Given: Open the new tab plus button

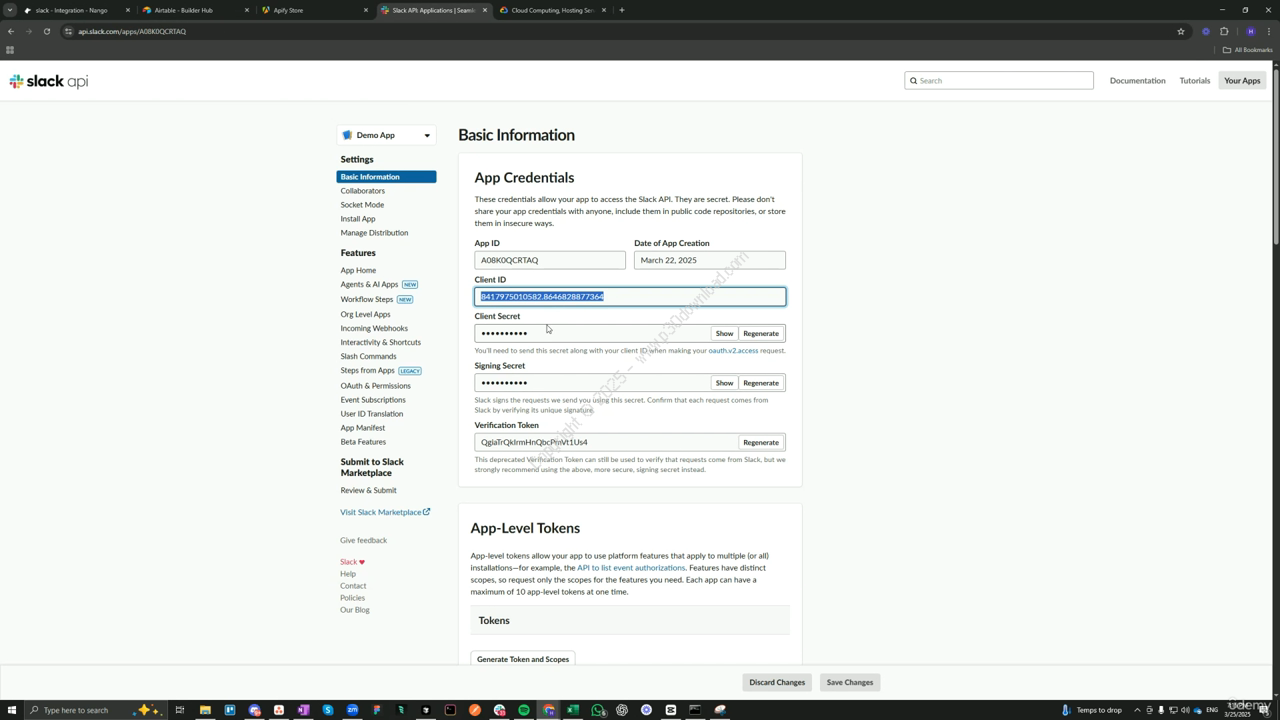Looking at the screenshot, I should (x=622, y=10).
